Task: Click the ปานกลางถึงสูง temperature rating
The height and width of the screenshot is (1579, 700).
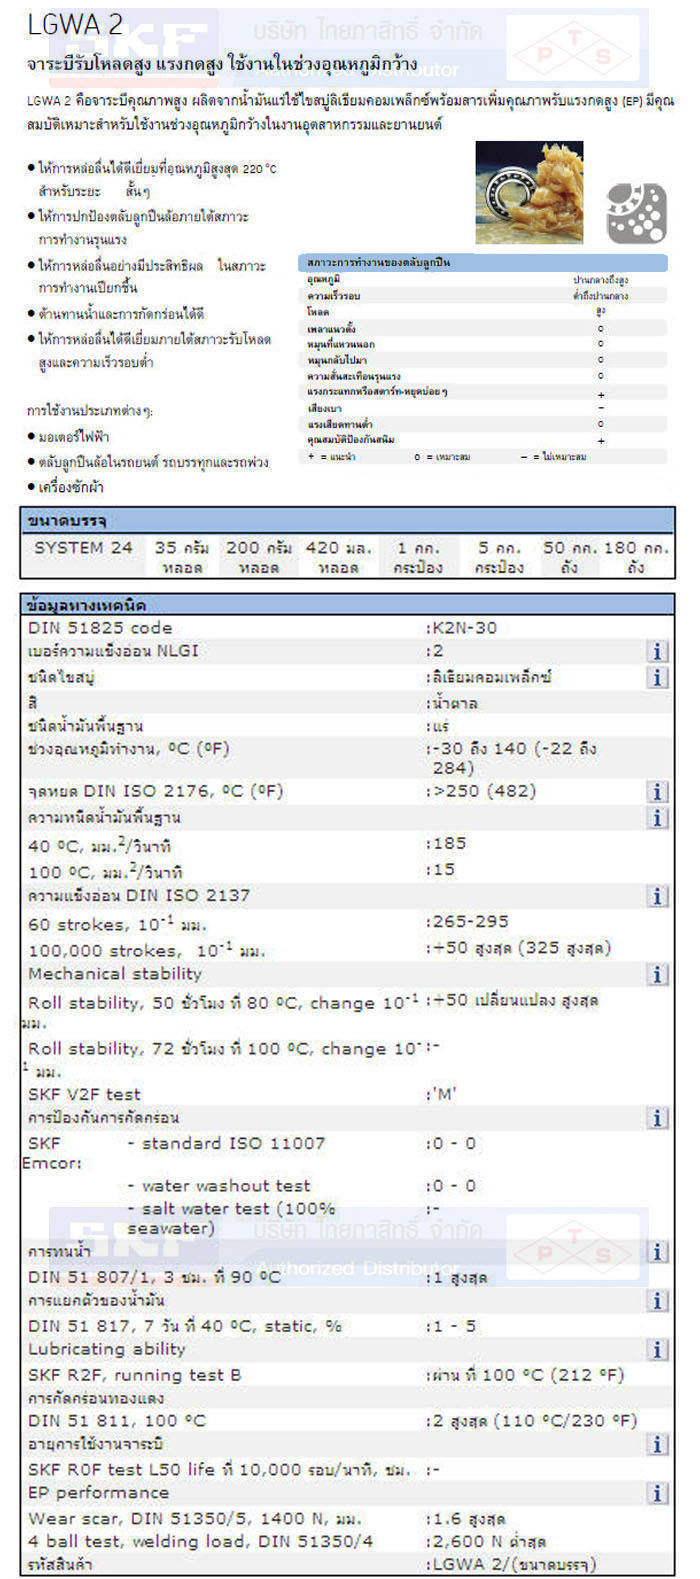Action: point(601,280)
